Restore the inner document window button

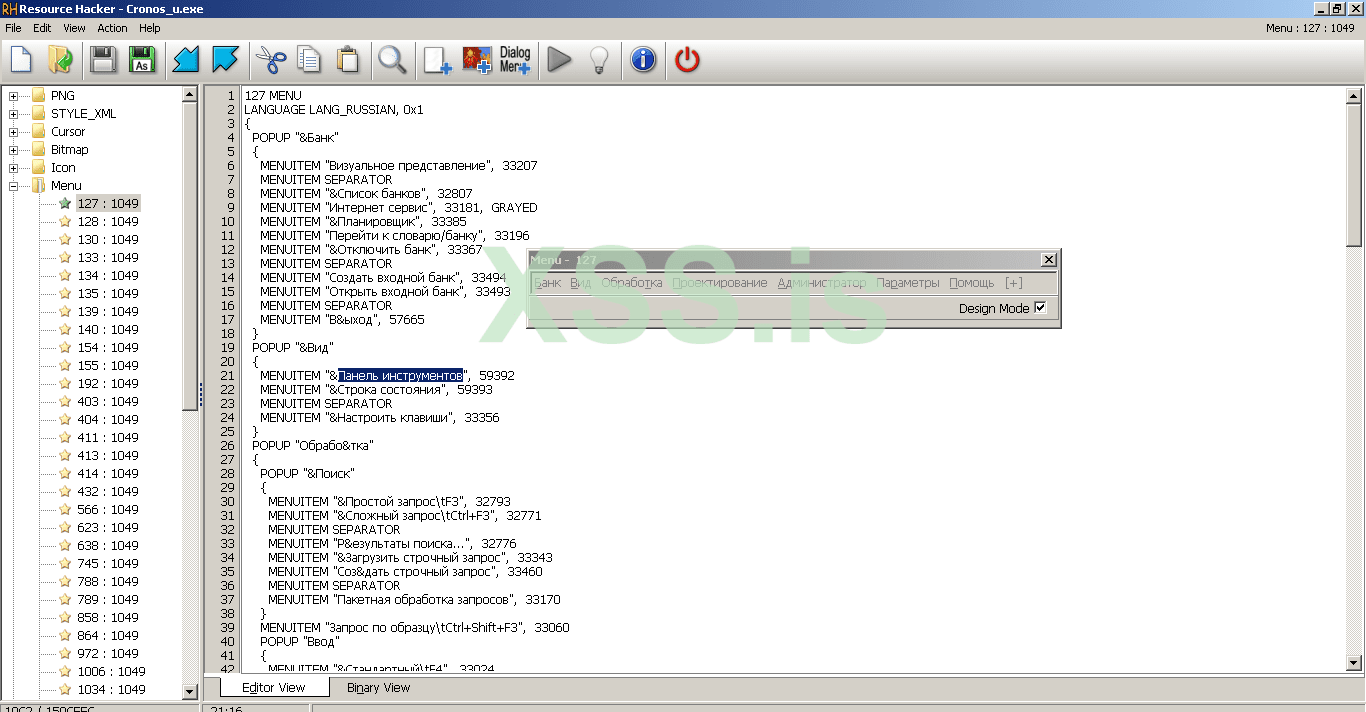[x=1337, y=7]
